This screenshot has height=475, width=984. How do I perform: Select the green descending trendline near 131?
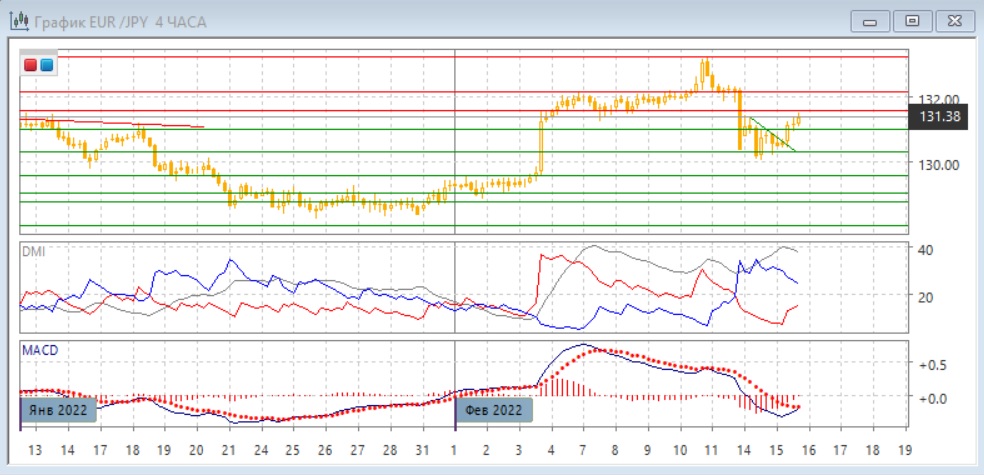click(772, 135)
